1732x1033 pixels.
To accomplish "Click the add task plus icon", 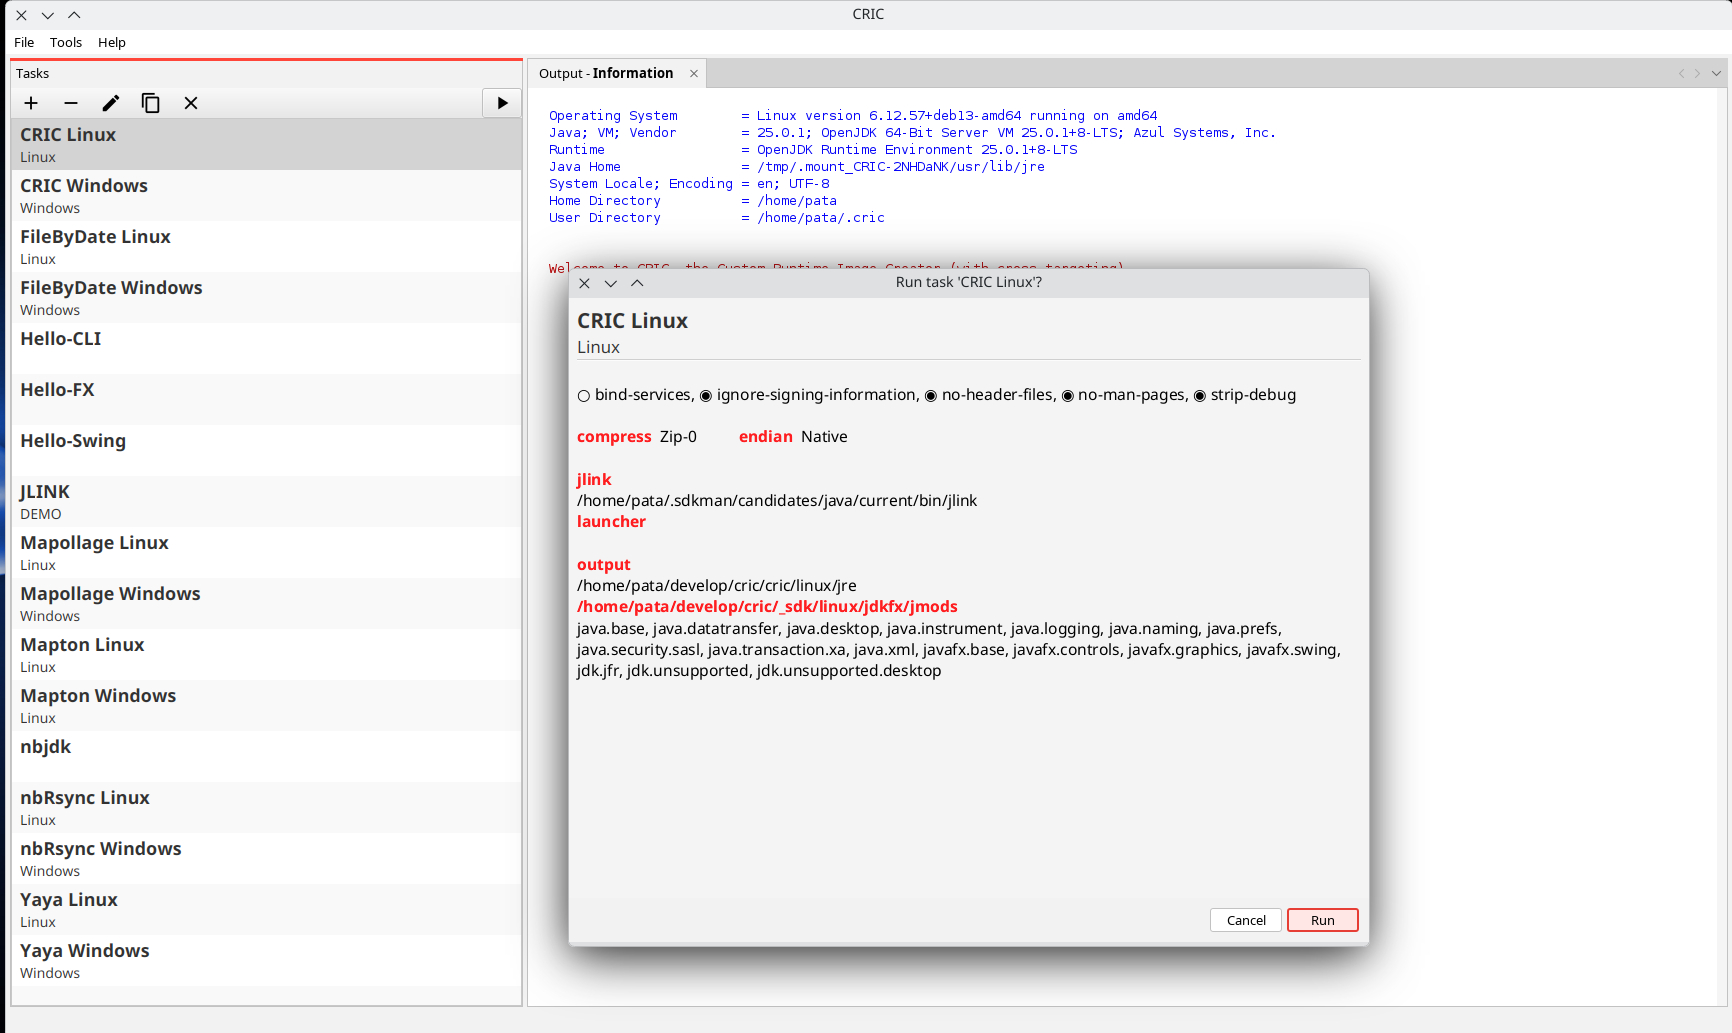I will (31, 103).
